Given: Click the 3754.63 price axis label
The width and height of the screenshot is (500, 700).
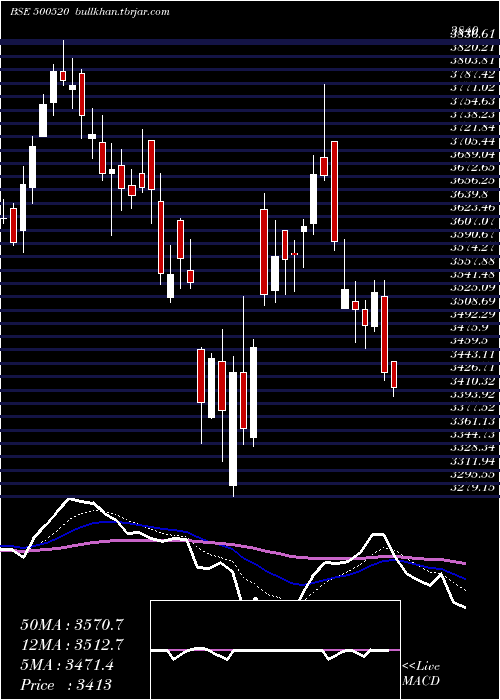Looking at the screenshot, I should pyautogui.click(x=472, y=100).
